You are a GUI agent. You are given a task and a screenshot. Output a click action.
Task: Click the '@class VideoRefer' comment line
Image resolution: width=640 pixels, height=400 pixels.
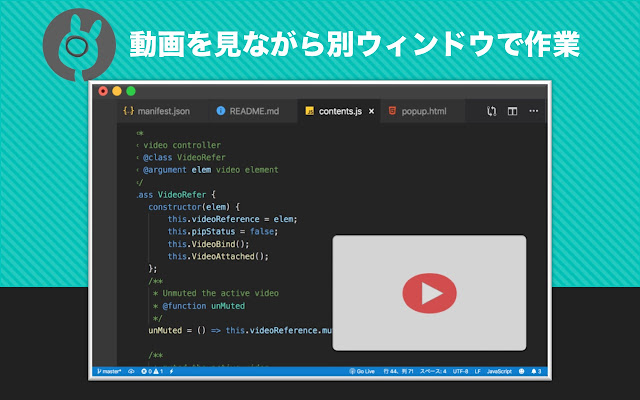184,158
